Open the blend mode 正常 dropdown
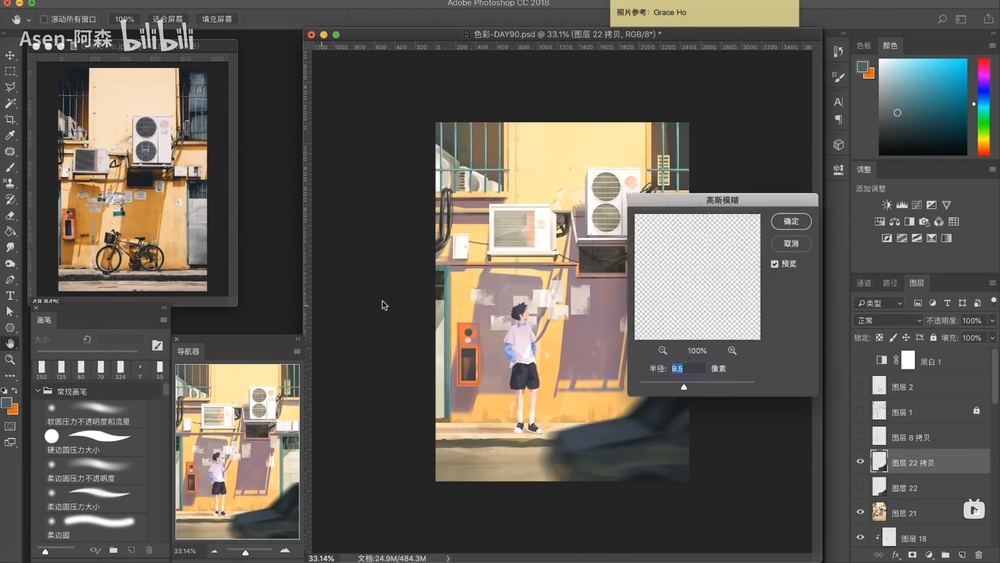Screen dimensions: 1000x563 click(886, 320)
